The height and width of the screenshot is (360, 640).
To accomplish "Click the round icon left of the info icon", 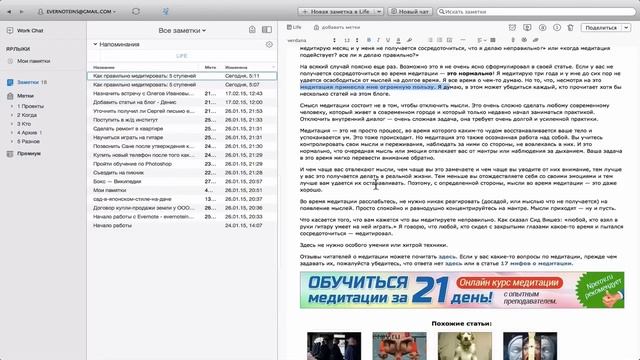I will click(x=542, y=27).
